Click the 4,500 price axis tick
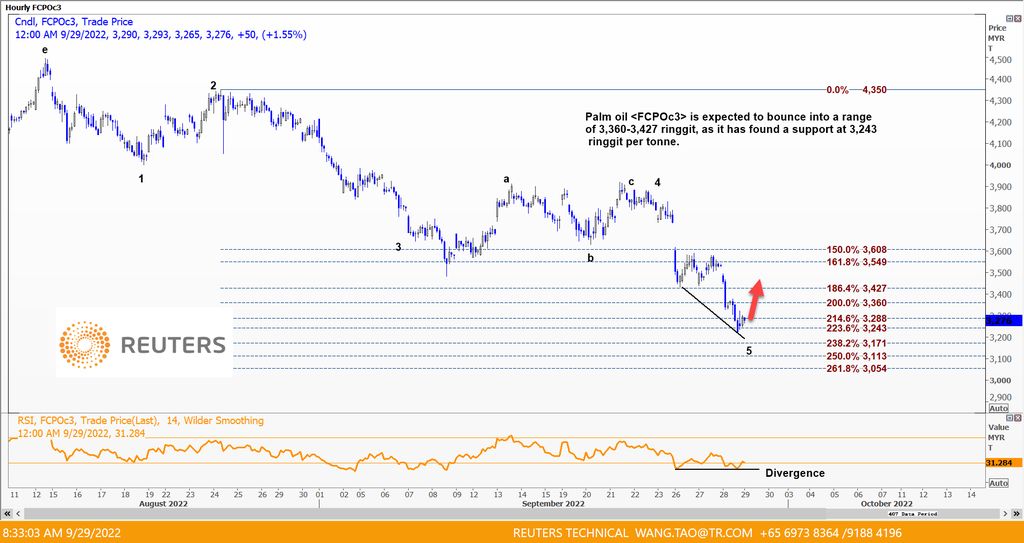 tap(1002, 60)
